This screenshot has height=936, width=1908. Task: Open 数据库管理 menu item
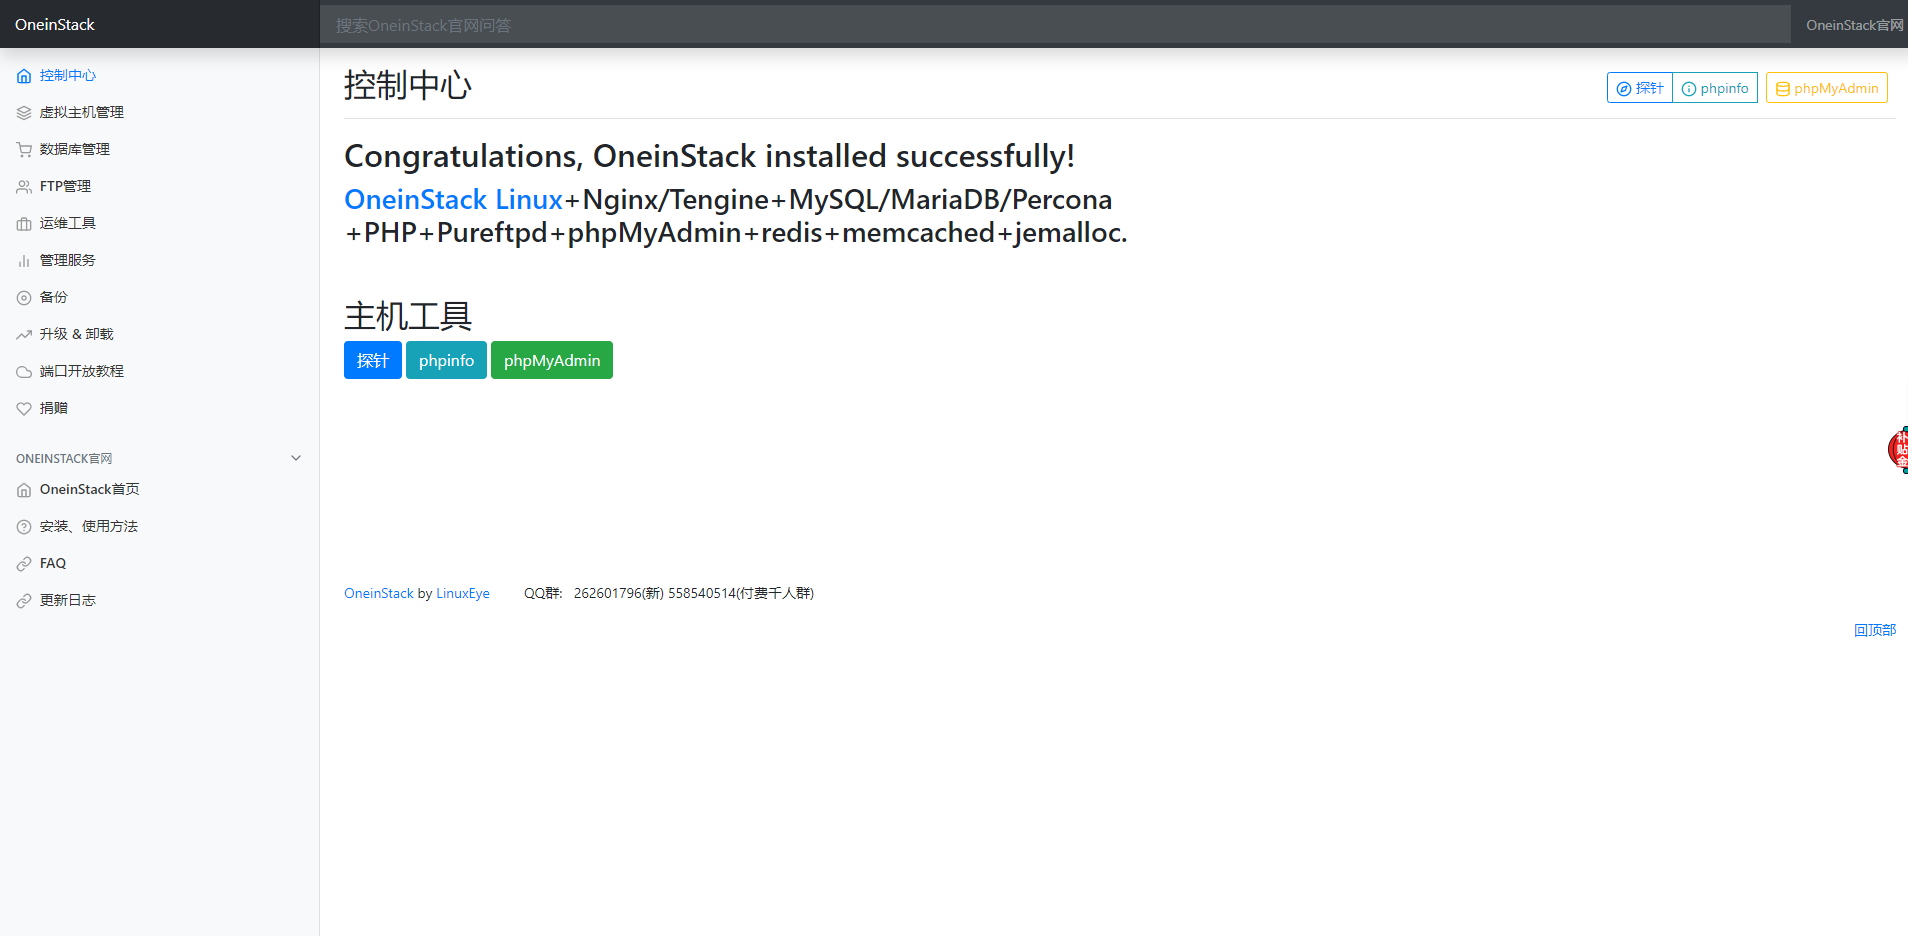pos(75,149)
